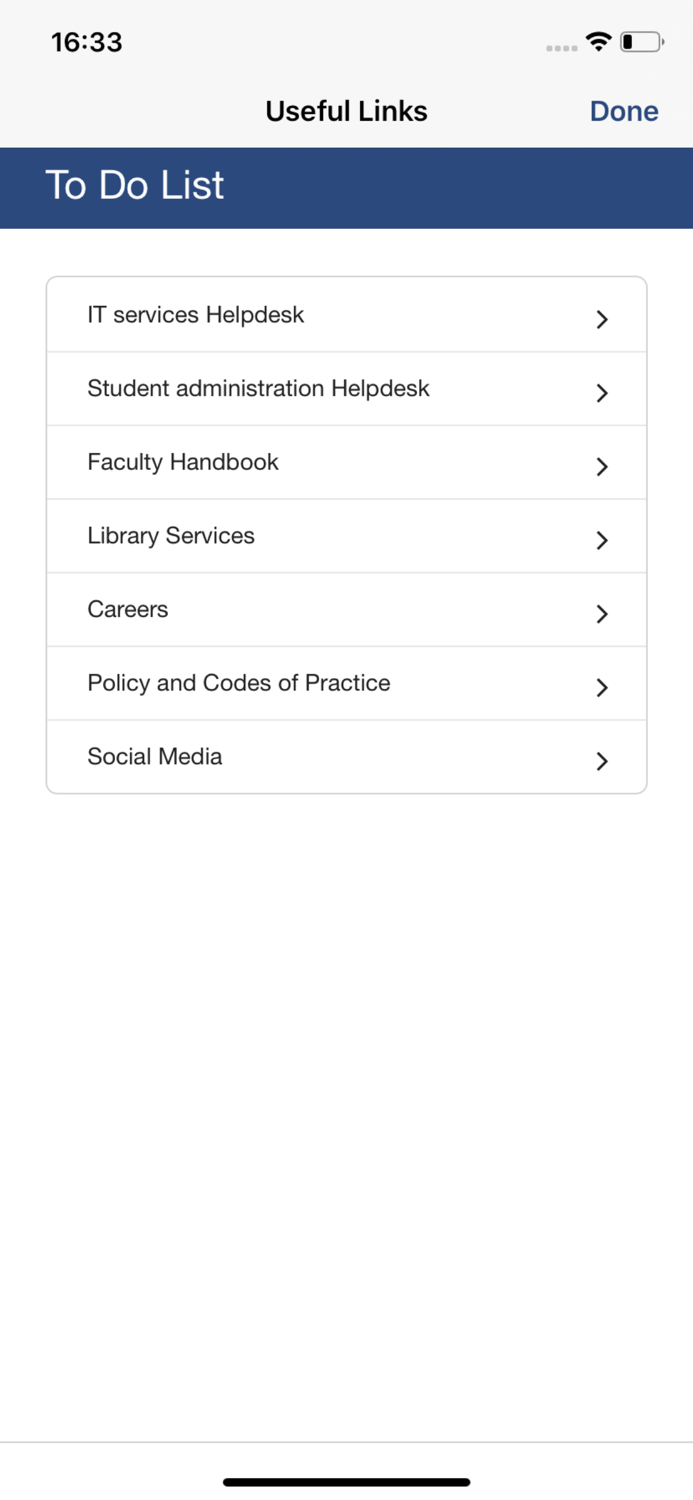
Task: Expand the Library Services chevron
Action: coord(602,540)
